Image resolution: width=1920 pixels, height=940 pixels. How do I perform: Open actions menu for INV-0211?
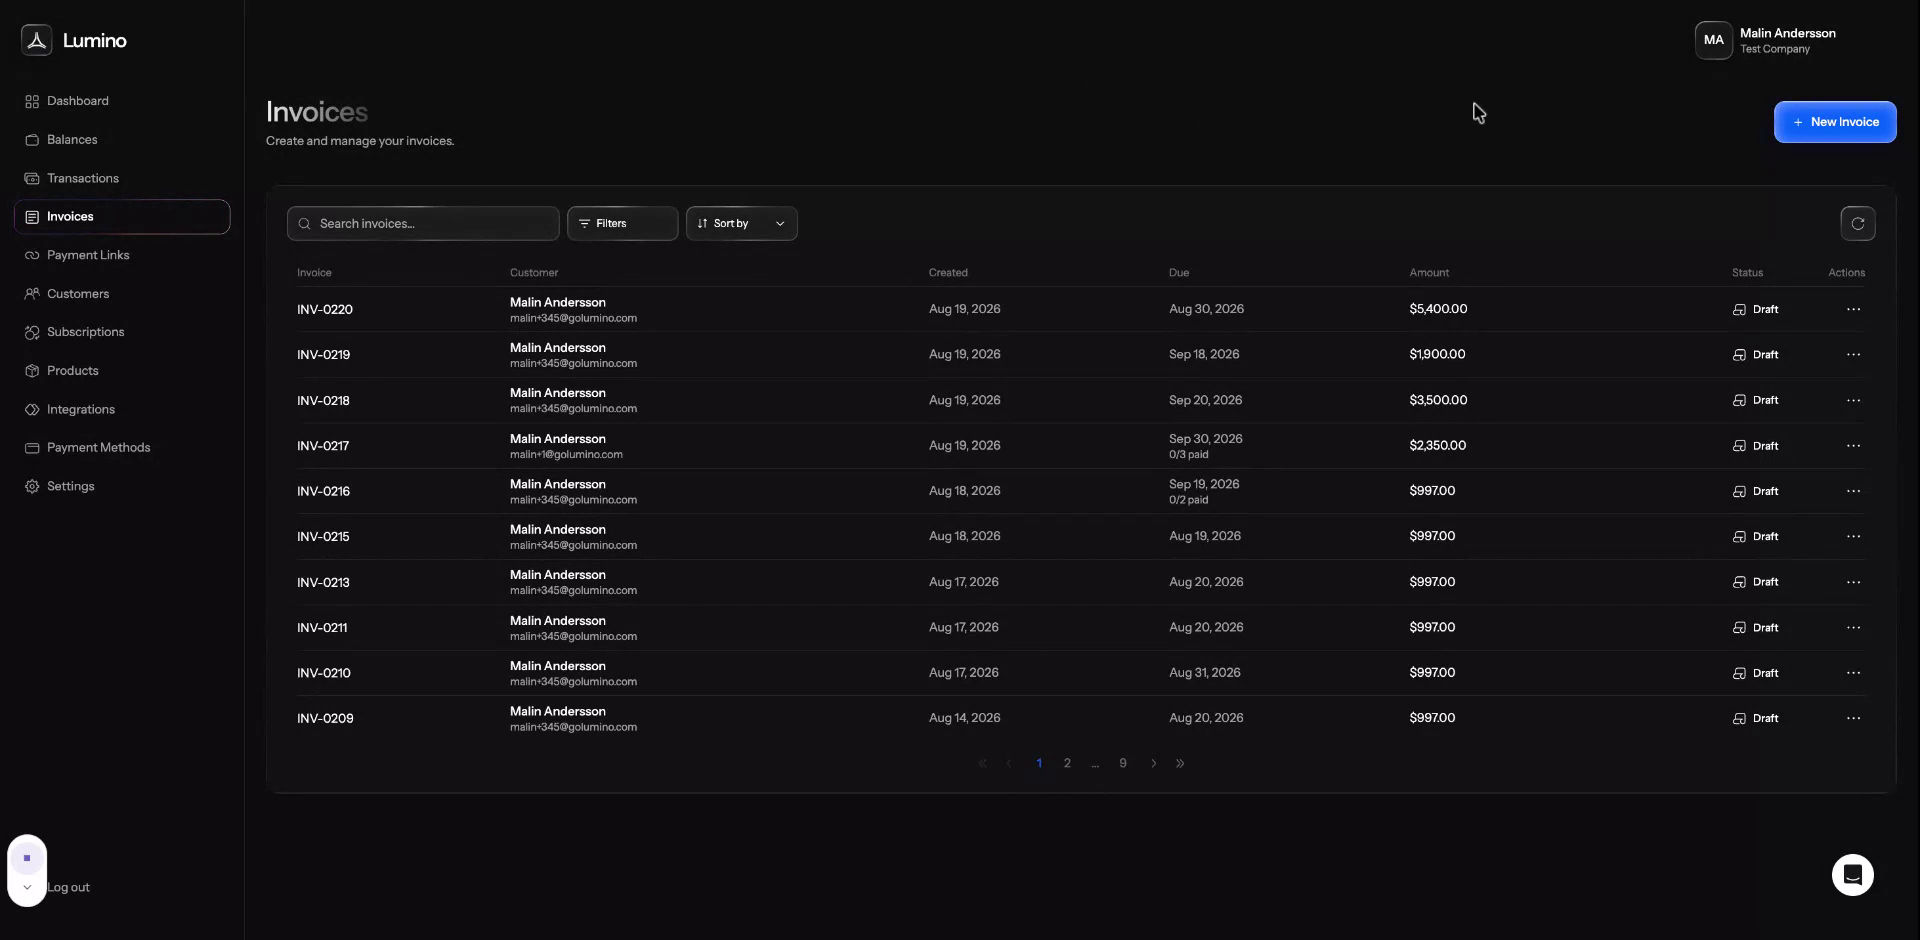click(x=1853, y=628)
